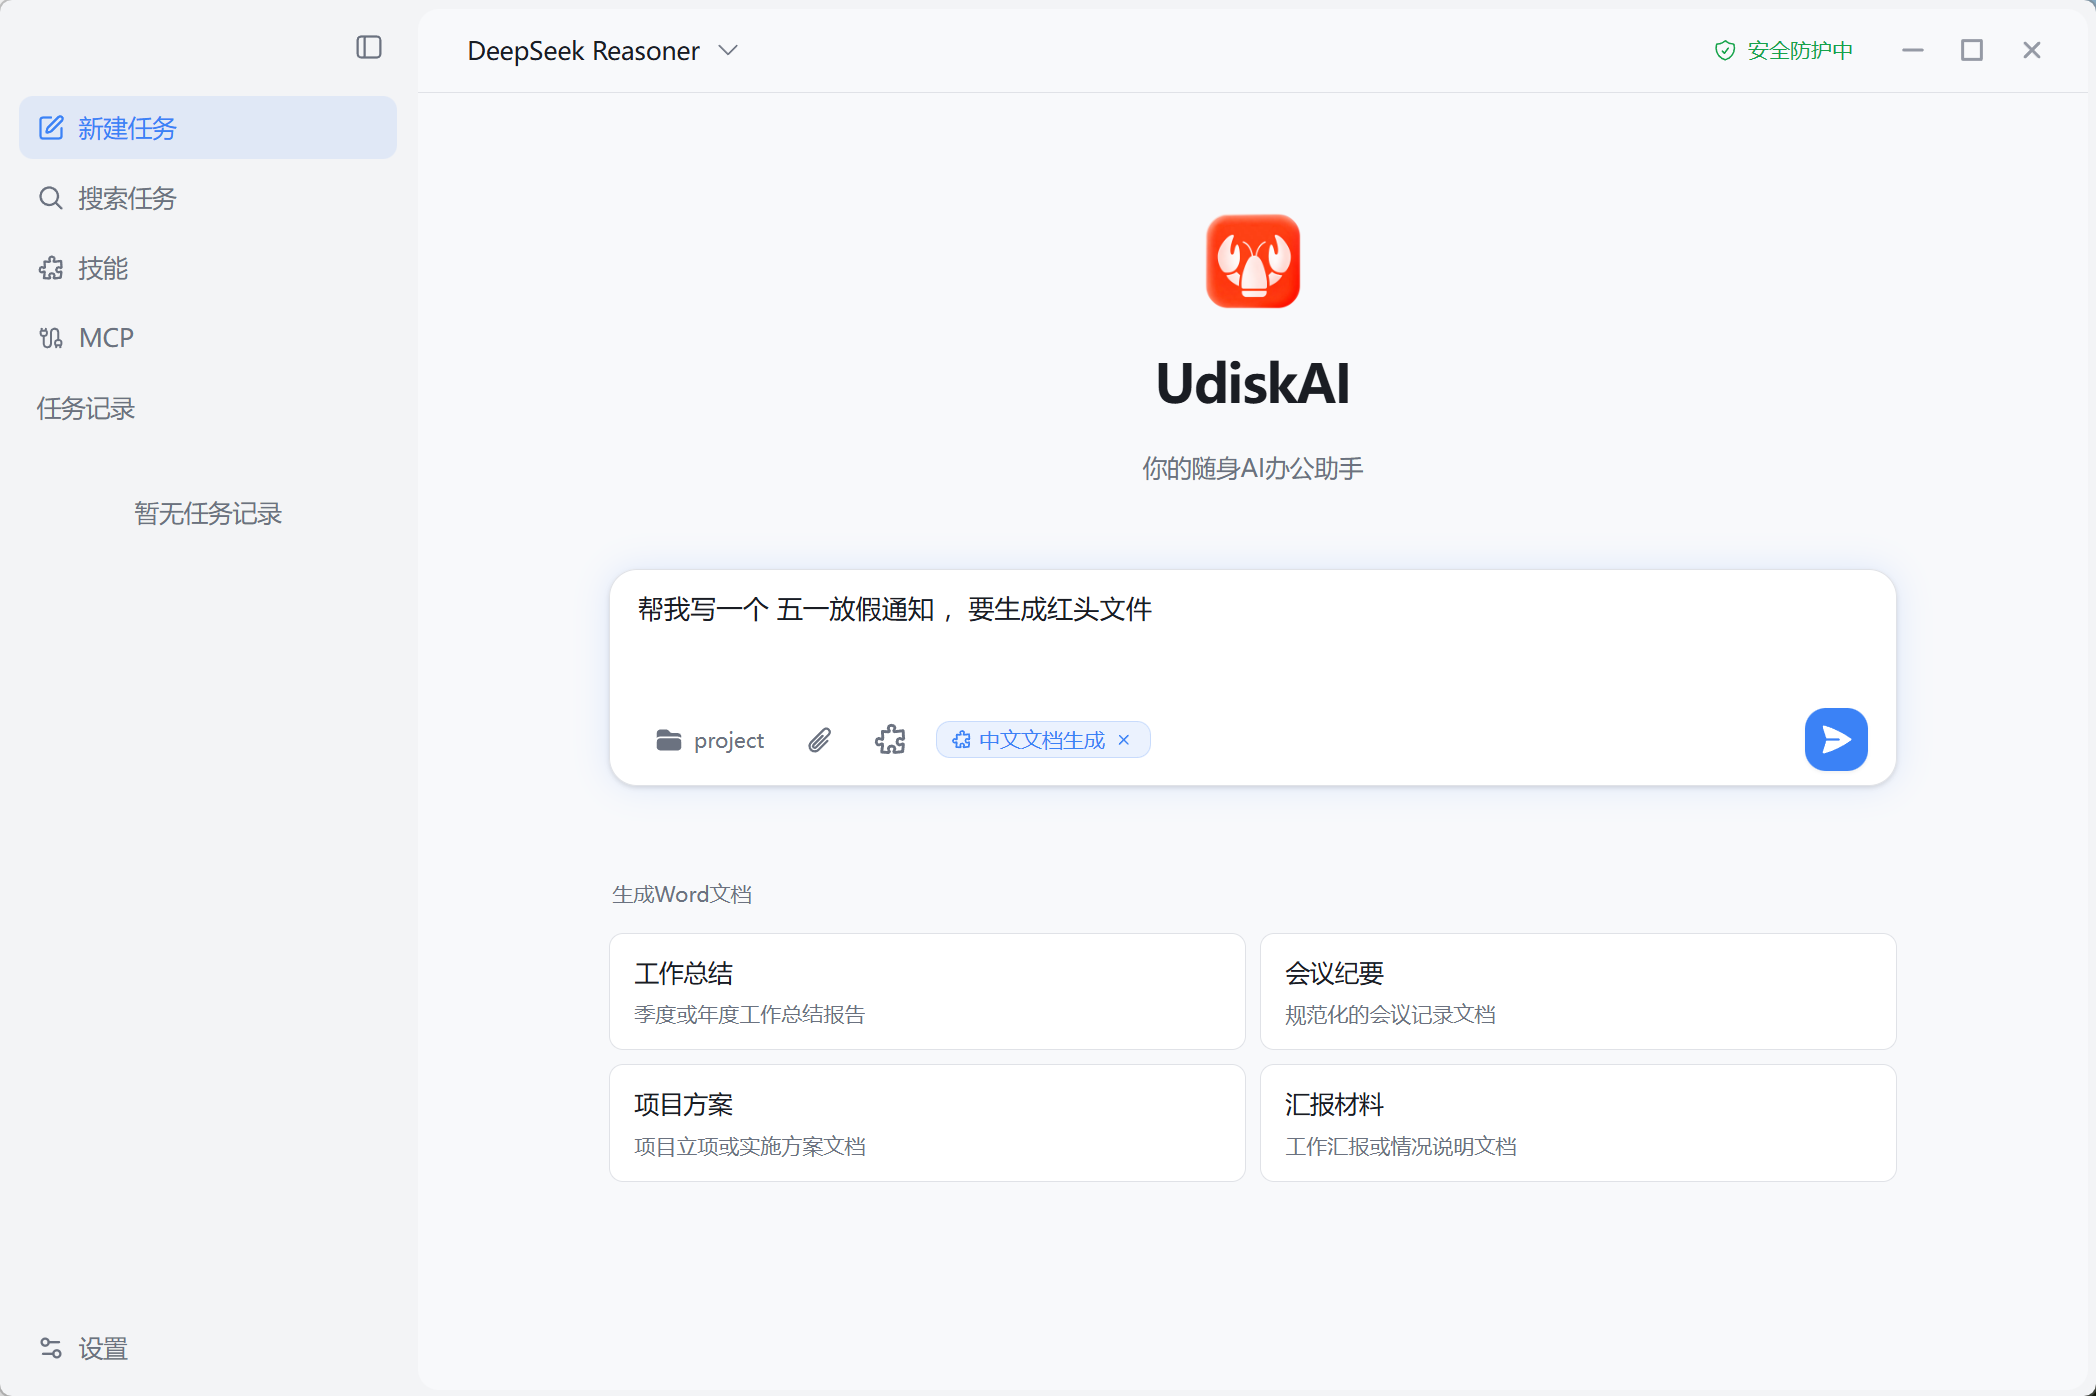Select the 工作总结 Word document template
2096x1396 pixels.
[x=926, y=991]
